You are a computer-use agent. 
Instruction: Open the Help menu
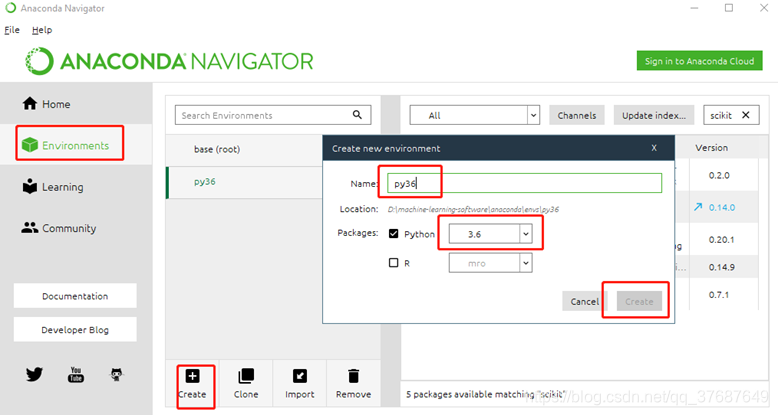click(42, 30)
